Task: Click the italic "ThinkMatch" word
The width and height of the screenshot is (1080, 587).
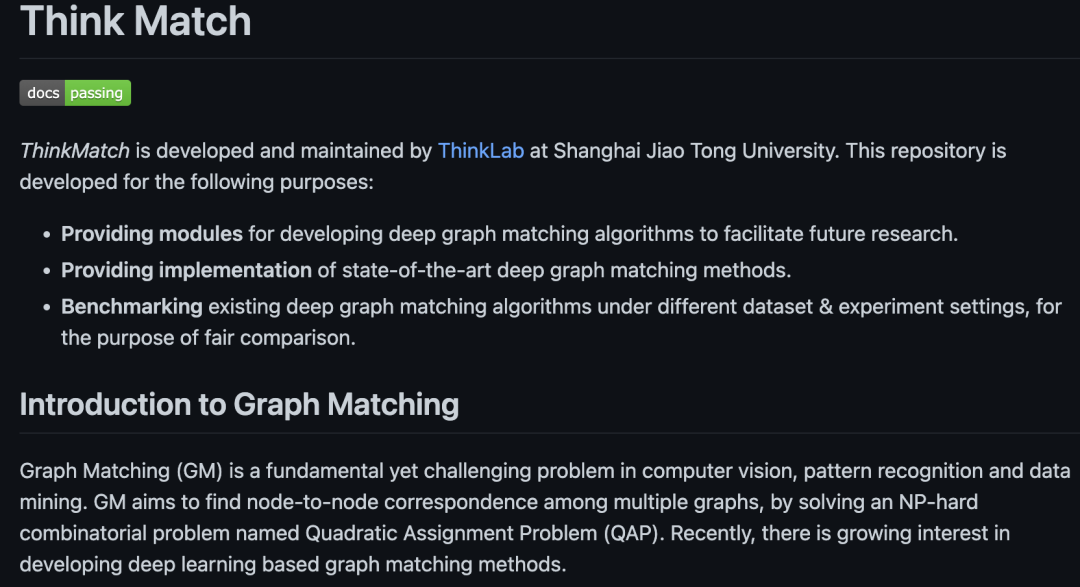Action: [x=74, y=151]
